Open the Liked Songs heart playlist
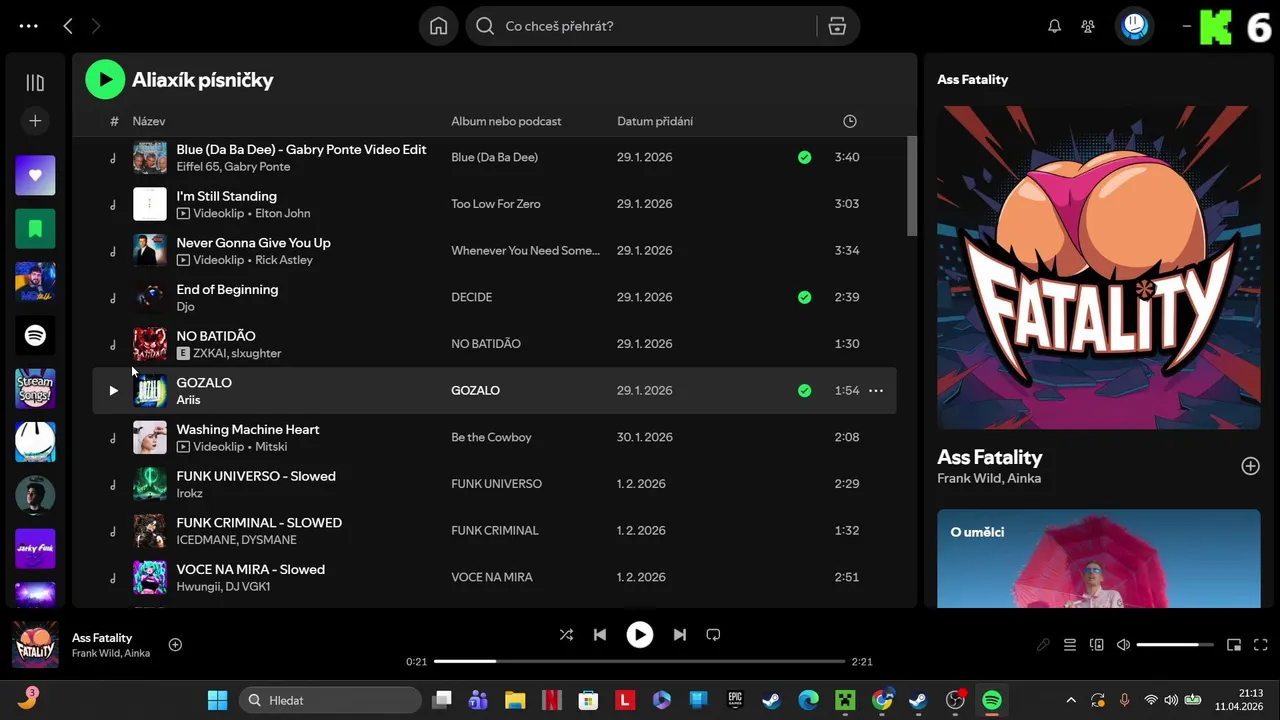Image resolution: width=1280 pixels, height=720 pixels. click(x=35, y=175)
